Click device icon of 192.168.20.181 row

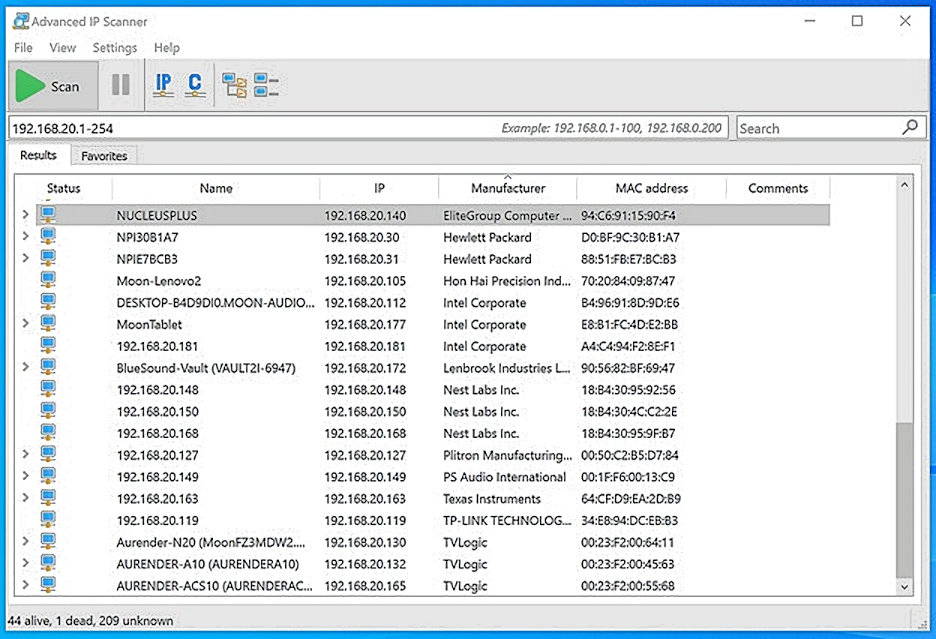48,345
